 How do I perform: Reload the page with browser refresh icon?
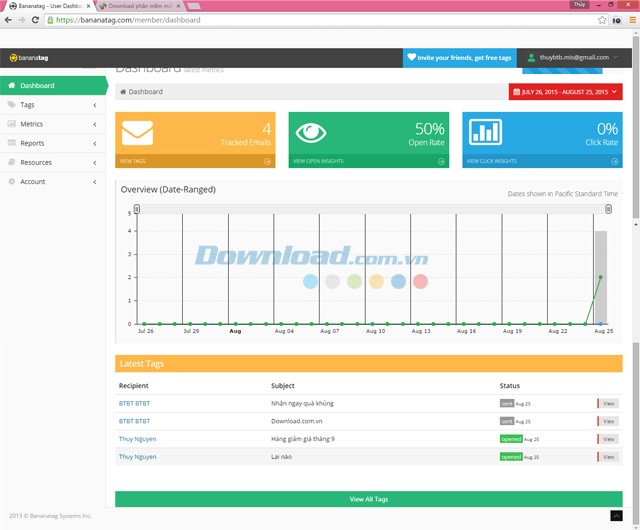click(x=36, y=20)
